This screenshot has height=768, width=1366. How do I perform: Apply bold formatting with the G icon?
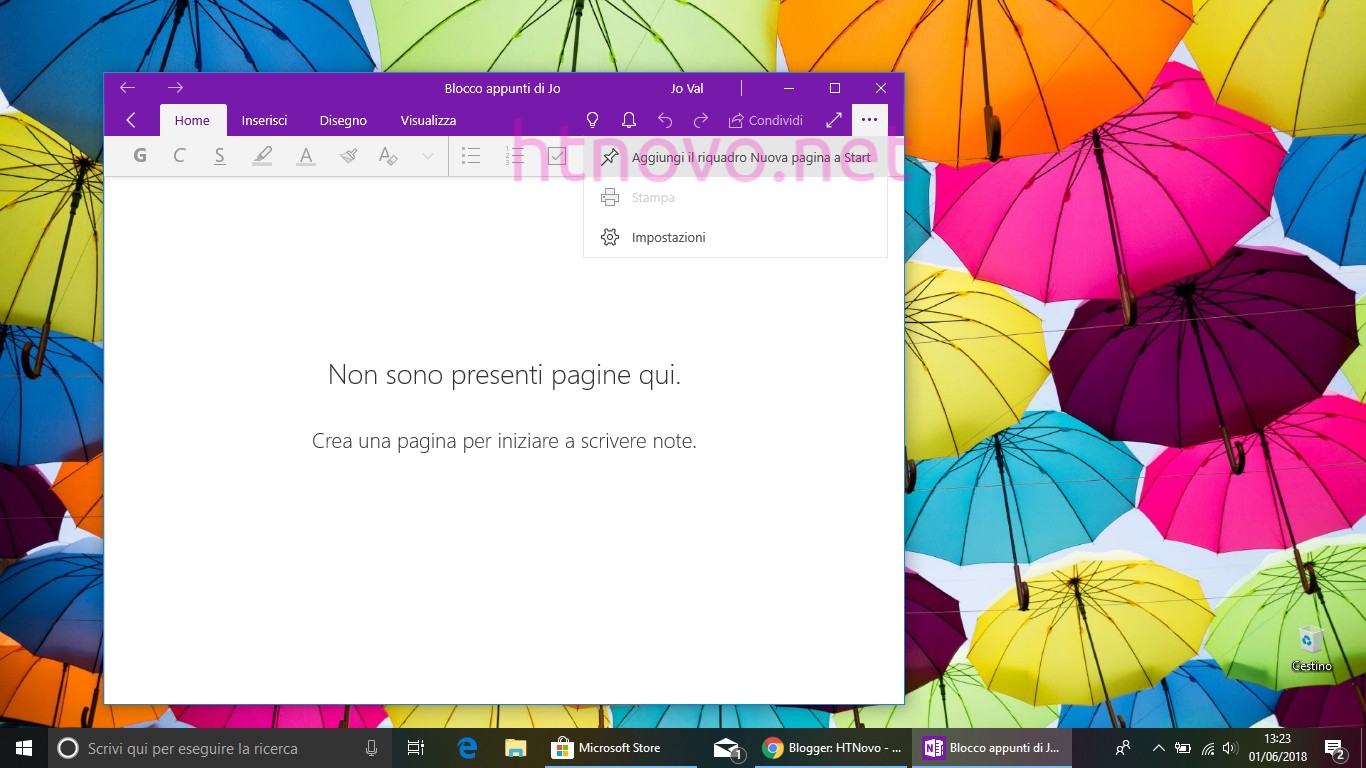pos(140,156)
